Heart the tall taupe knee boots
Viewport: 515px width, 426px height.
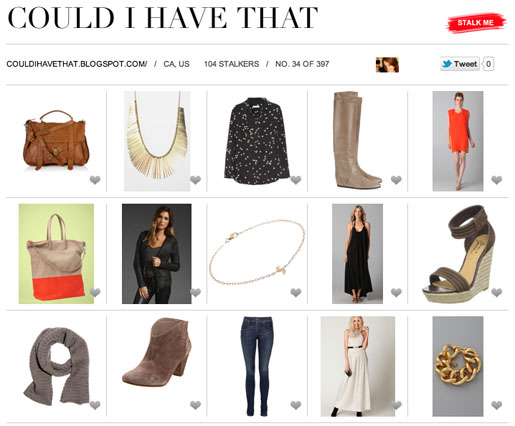click(396, 180)
